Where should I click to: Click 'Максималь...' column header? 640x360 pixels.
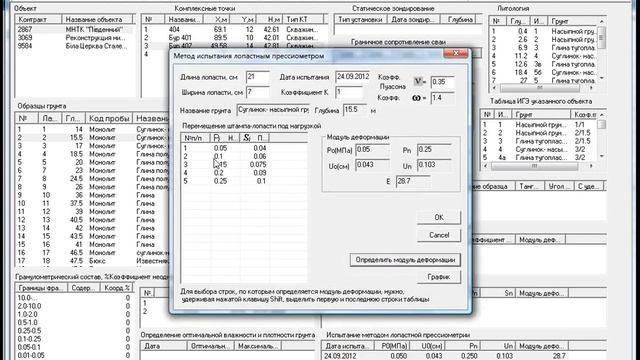click(x=258, y=346)
